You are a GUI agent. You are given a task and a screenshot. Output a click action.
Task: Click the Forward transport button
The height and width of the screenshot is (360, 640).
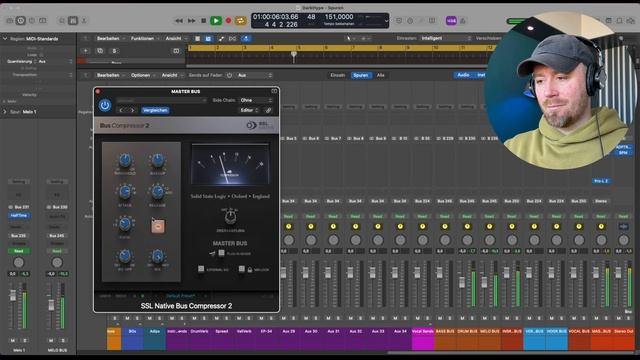click(x=191, y=21)
